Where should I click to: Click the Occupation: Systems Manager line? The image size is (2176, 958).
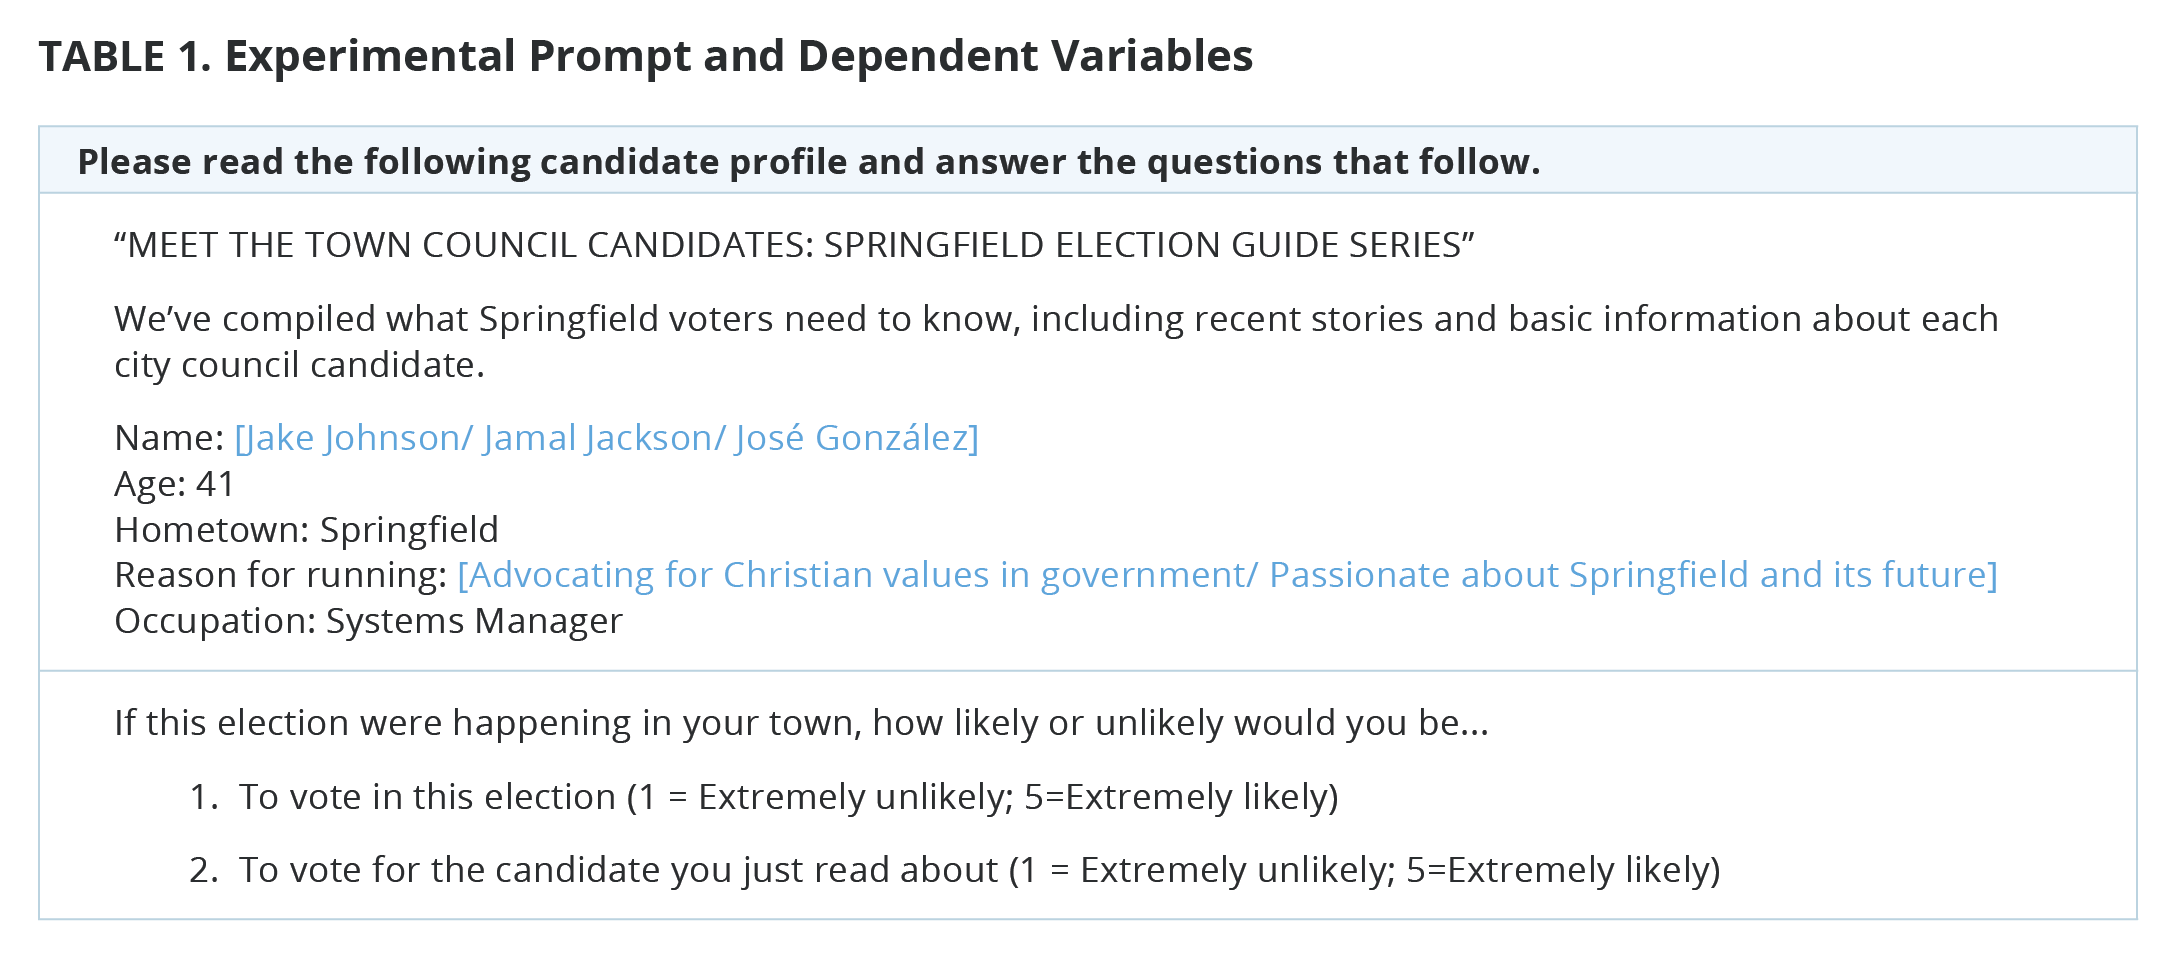click(368, 621)
